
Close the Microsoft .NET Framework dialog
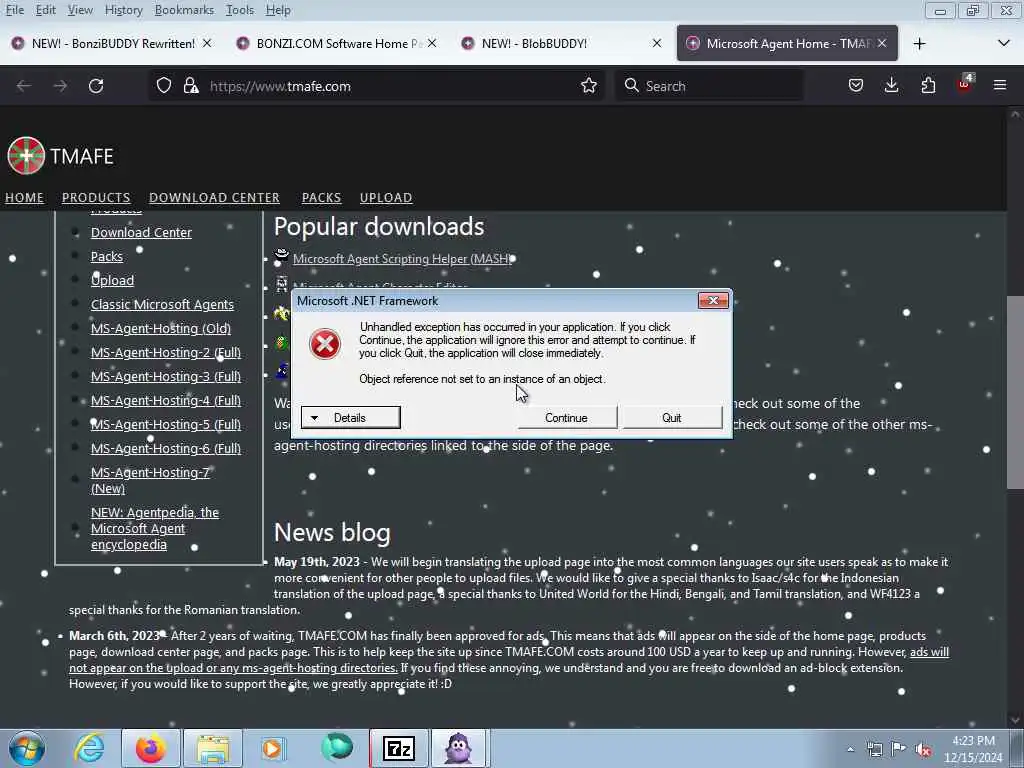tap(713, 300)
